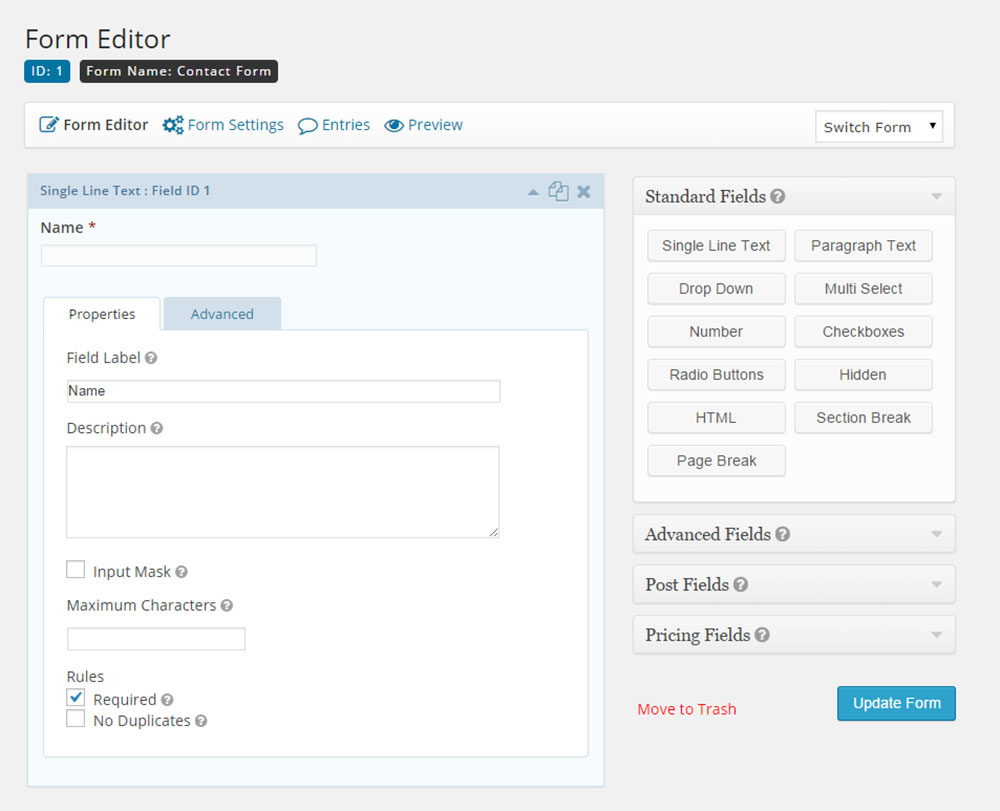
Task: Open help tooltip for Advanced Fields
Action: pos(783,534)
